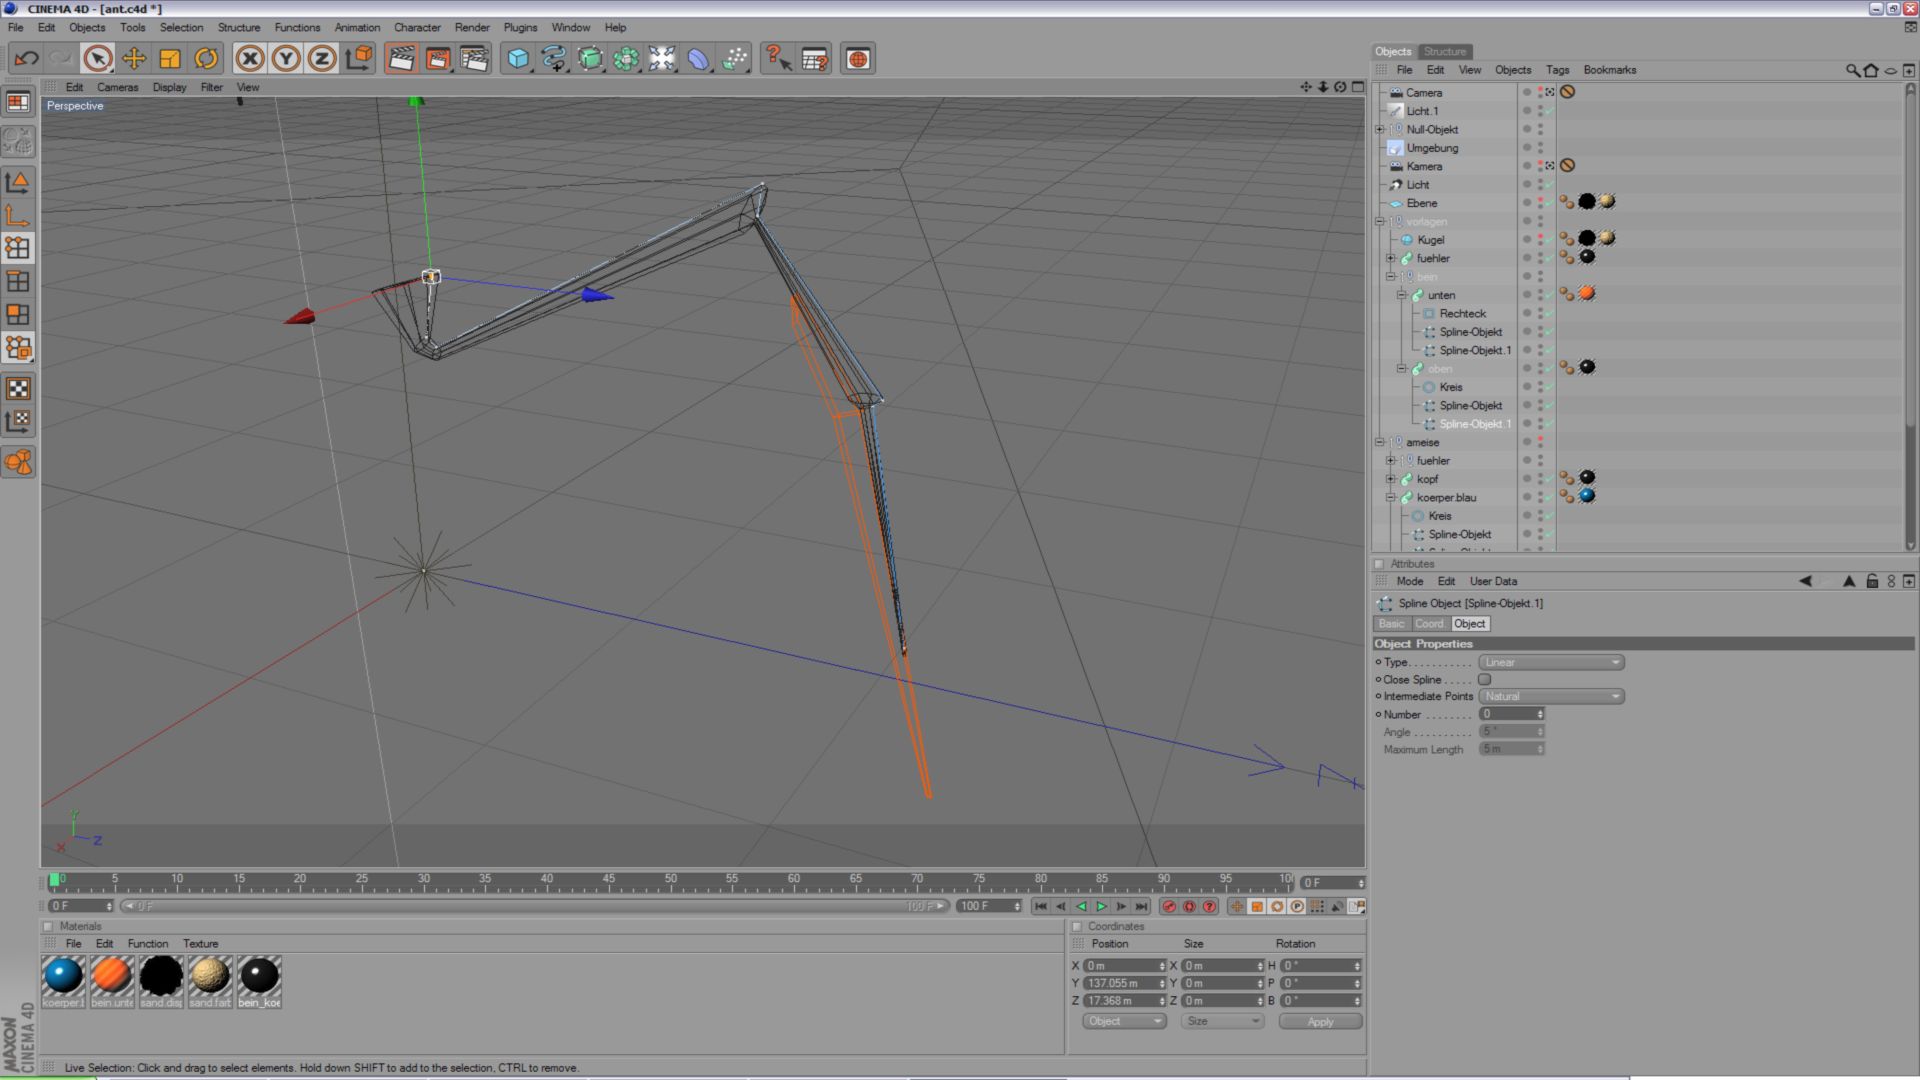Viewport: 1920px width, 1080px height.
Task: Select the Move tool in toolbar
Action: tap(134, 59)
